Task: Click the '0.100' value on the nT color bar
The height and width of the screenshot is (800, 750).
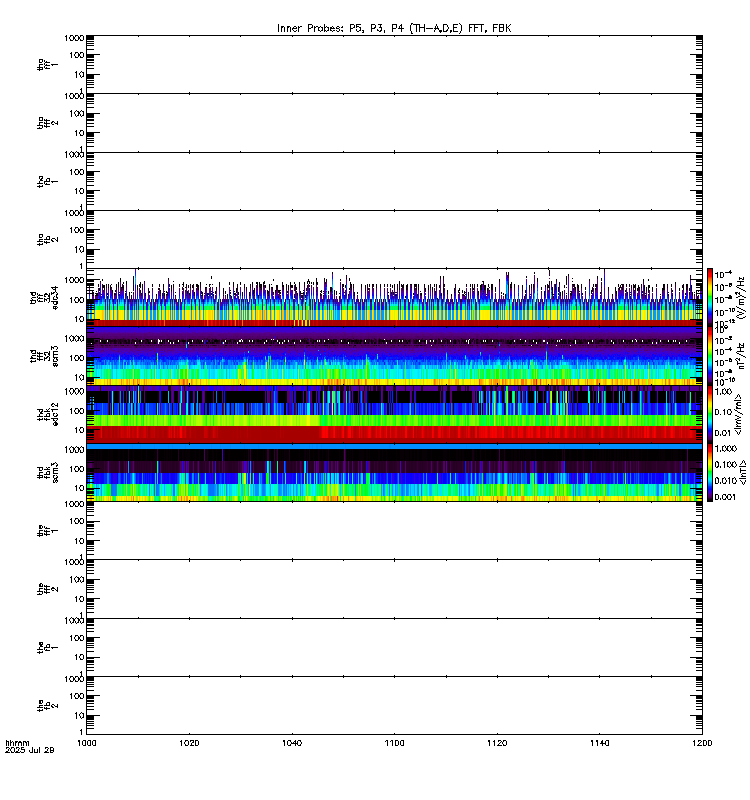Action: [726, 465]
